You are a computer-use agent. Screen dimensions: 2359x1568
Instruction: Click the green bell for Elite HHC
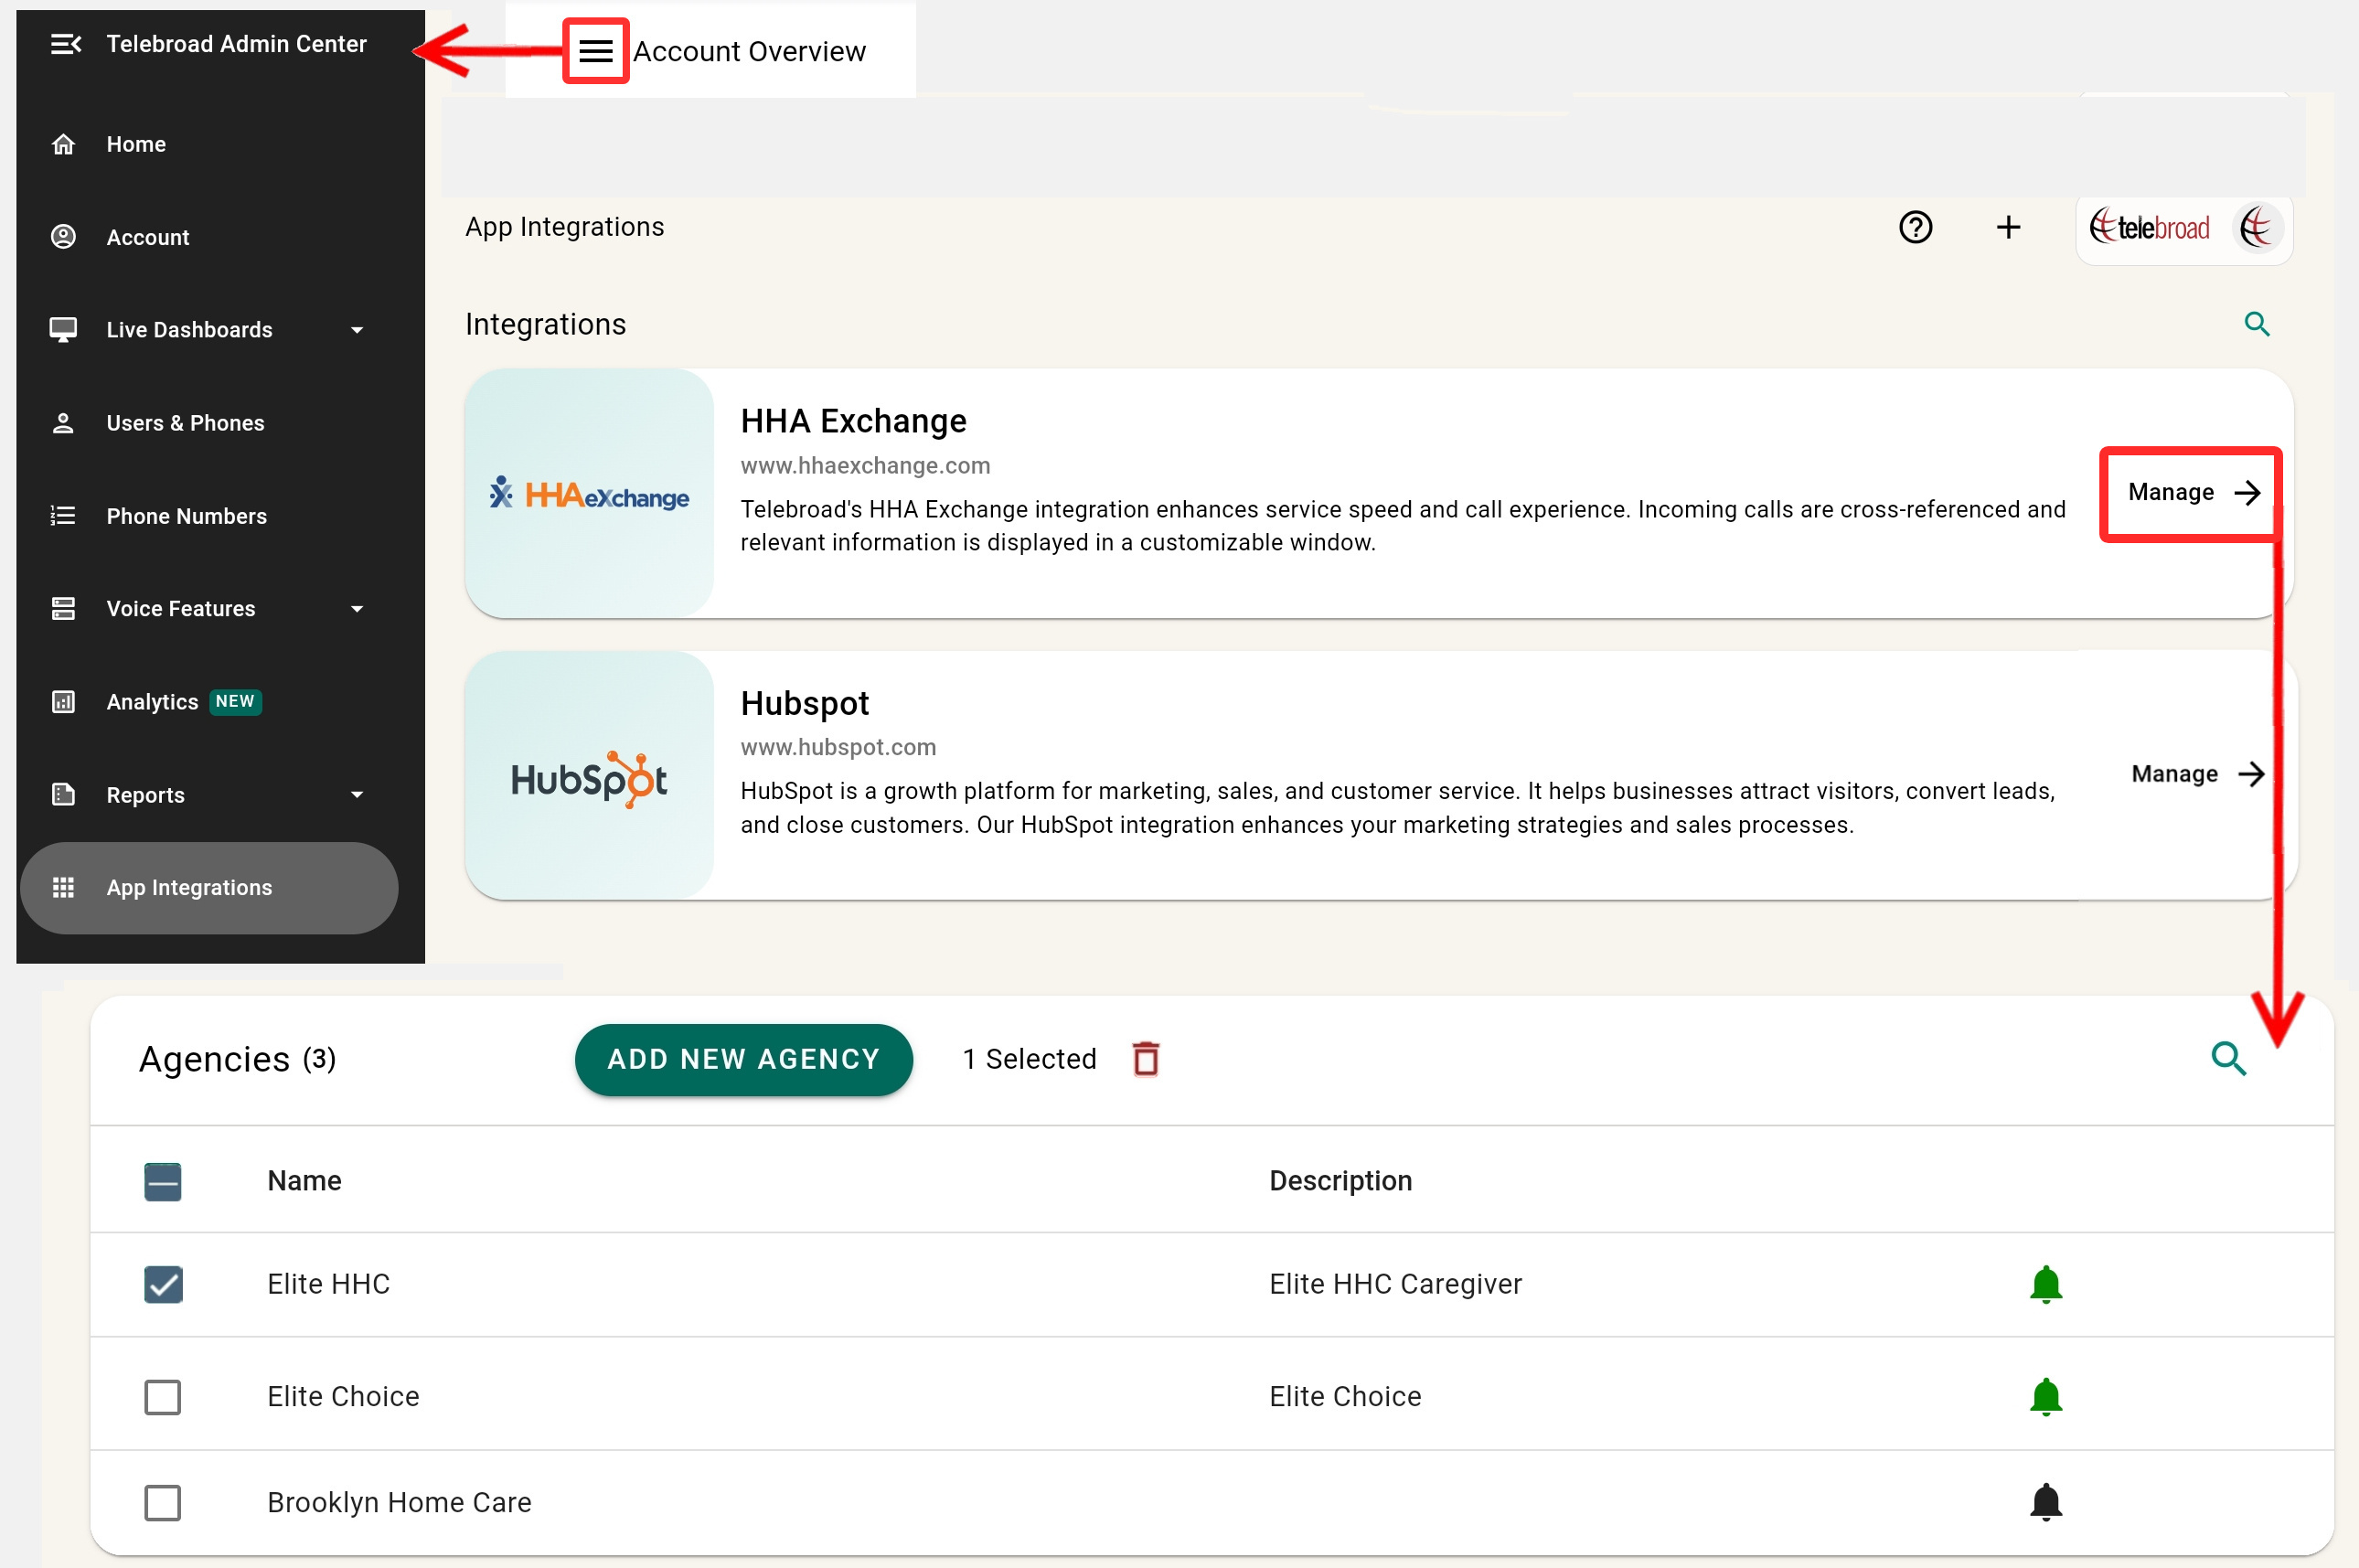tap(2045, 1284)
